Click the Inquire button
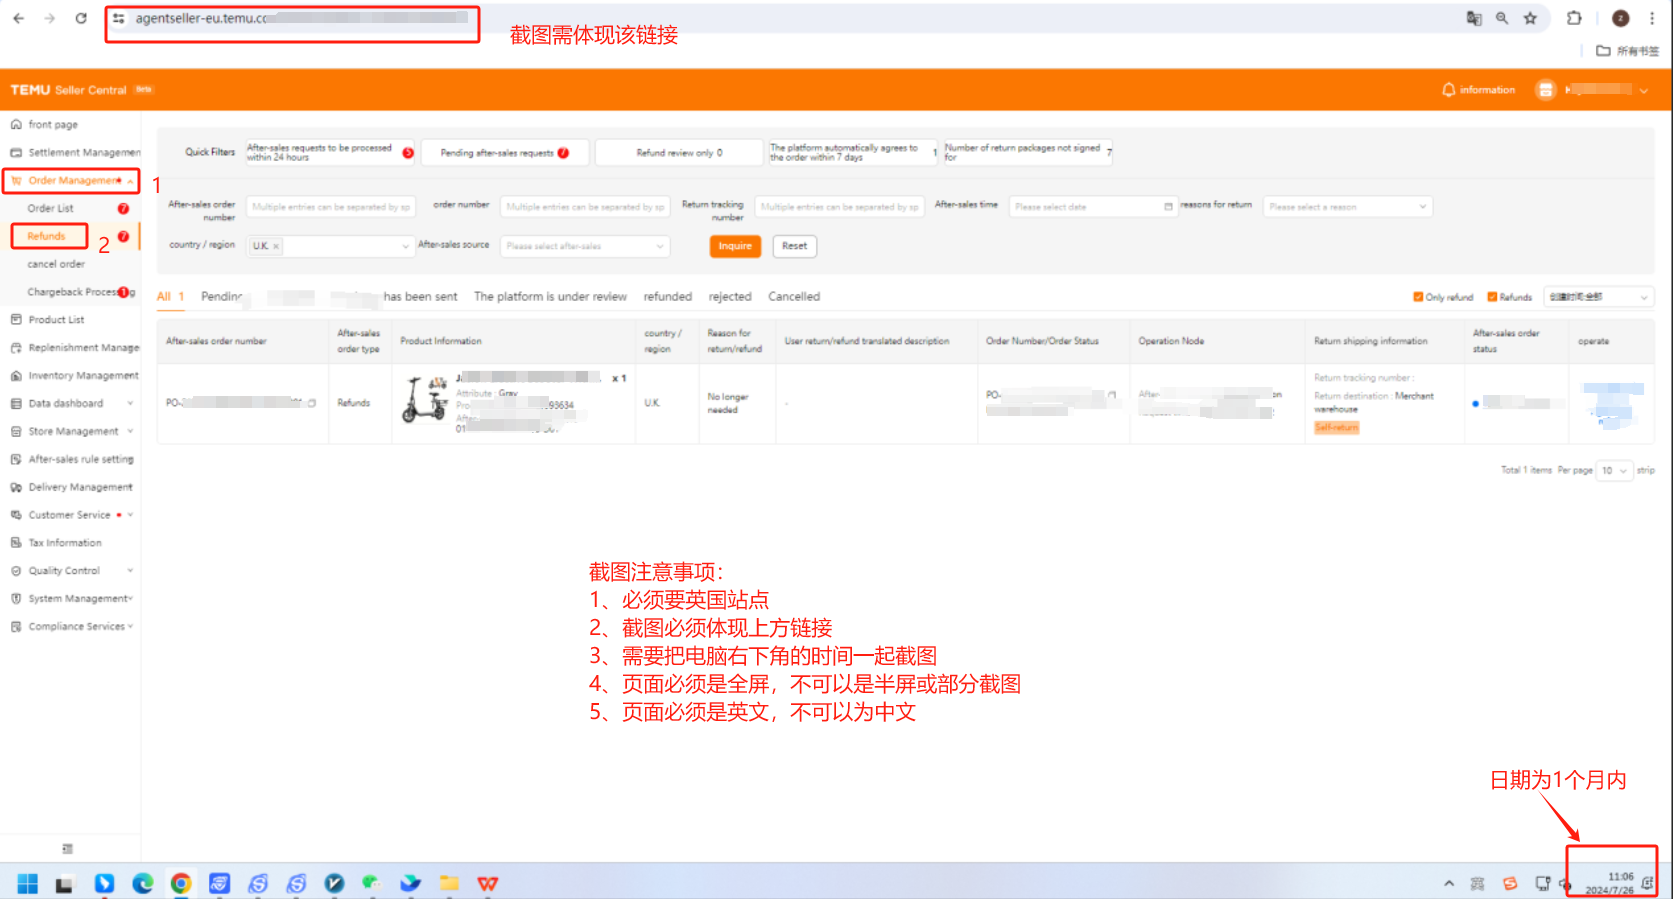The height and width of the screenshot is (899, 1673). [735, 246]
